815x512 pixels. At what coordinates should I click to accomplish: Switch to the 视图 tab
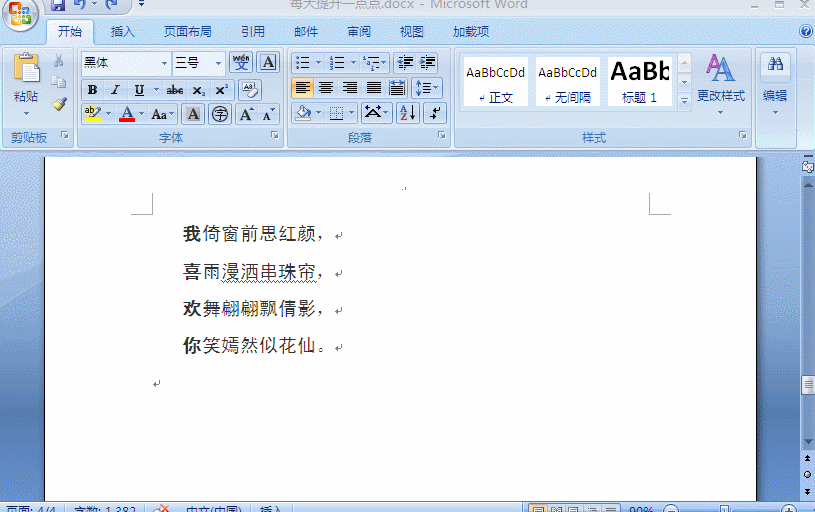(x=412, y=32)
